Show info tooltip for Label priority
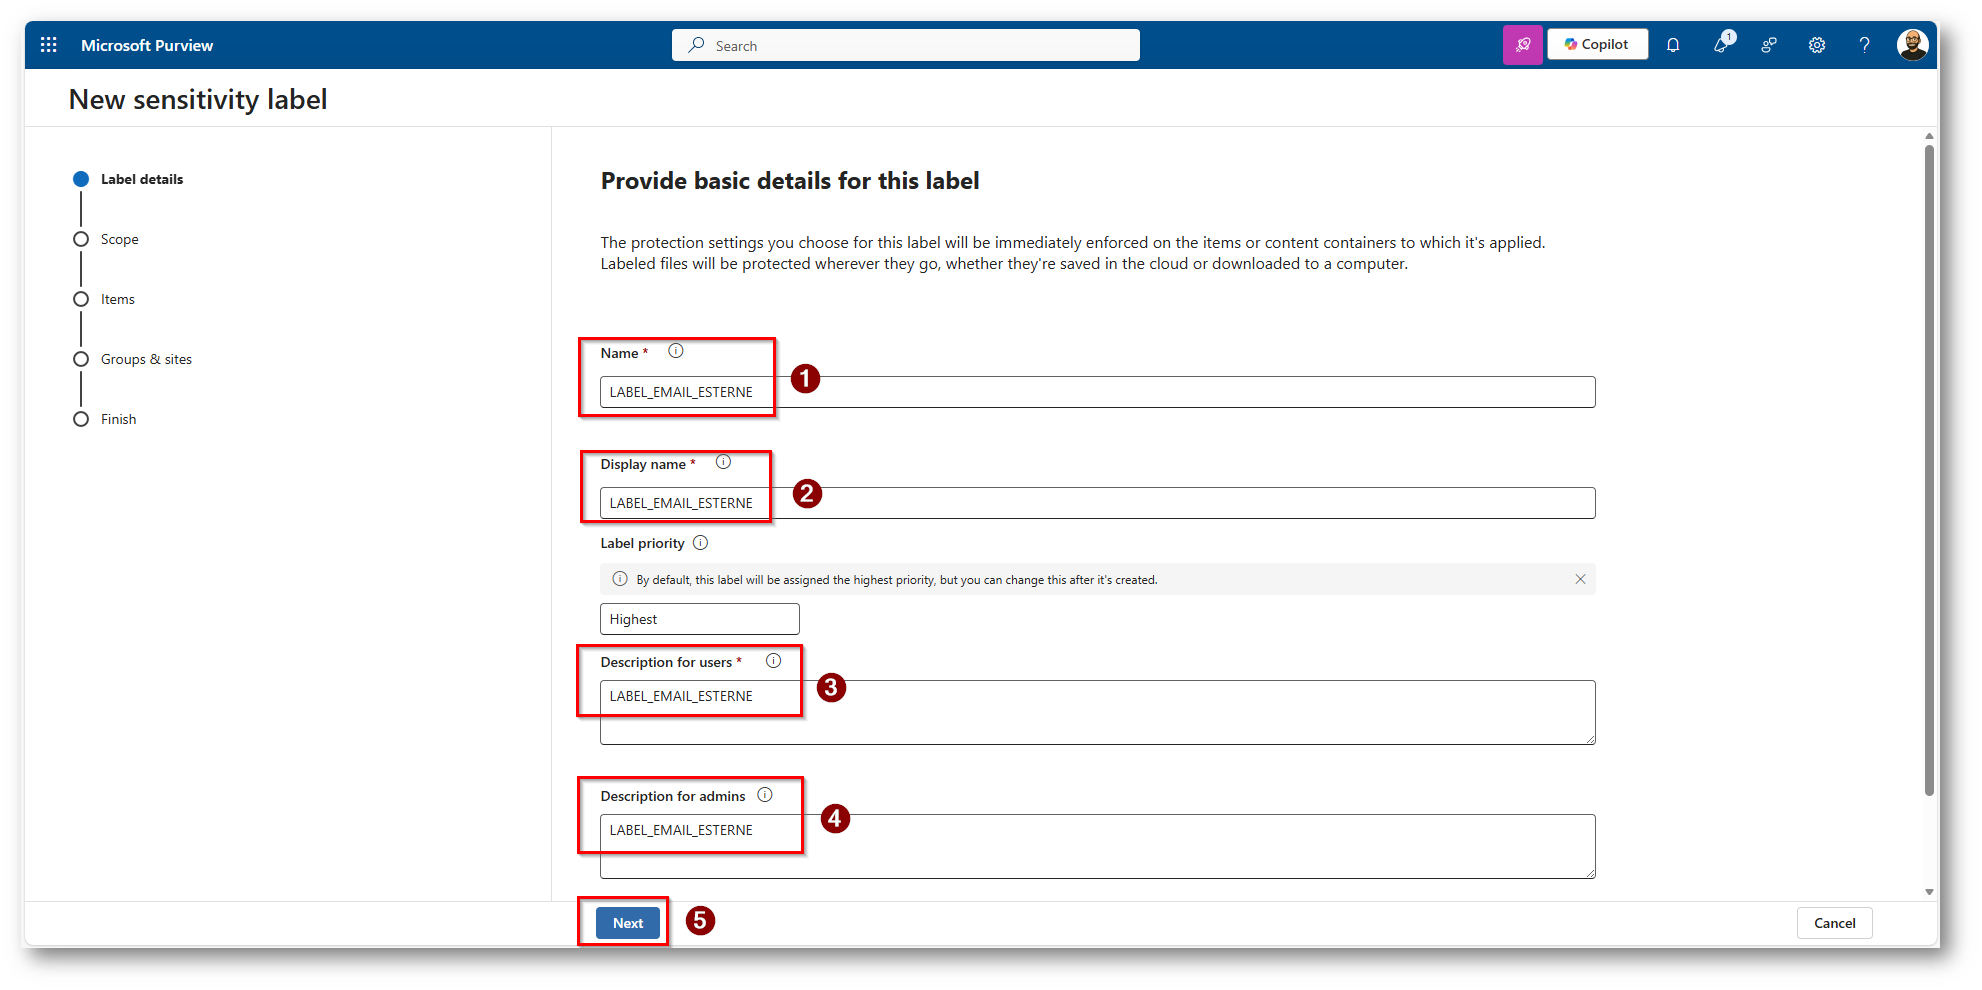This screenshot has width=1982, height=990. (x=700, y=543)
